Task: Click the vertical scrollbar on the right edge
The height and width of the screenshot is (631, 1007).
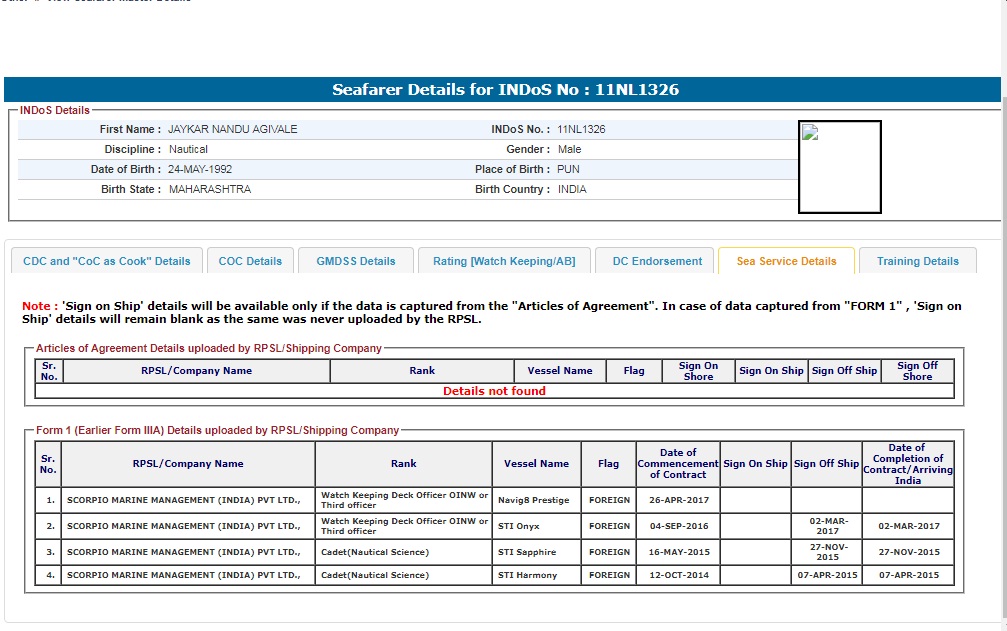Action: pos(1003,300)
